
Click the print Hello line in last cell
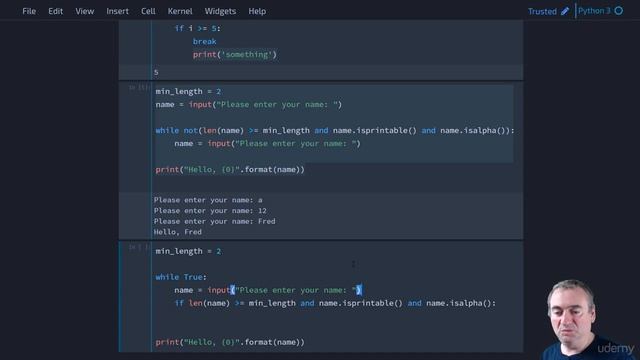click(x=230, y=342)
